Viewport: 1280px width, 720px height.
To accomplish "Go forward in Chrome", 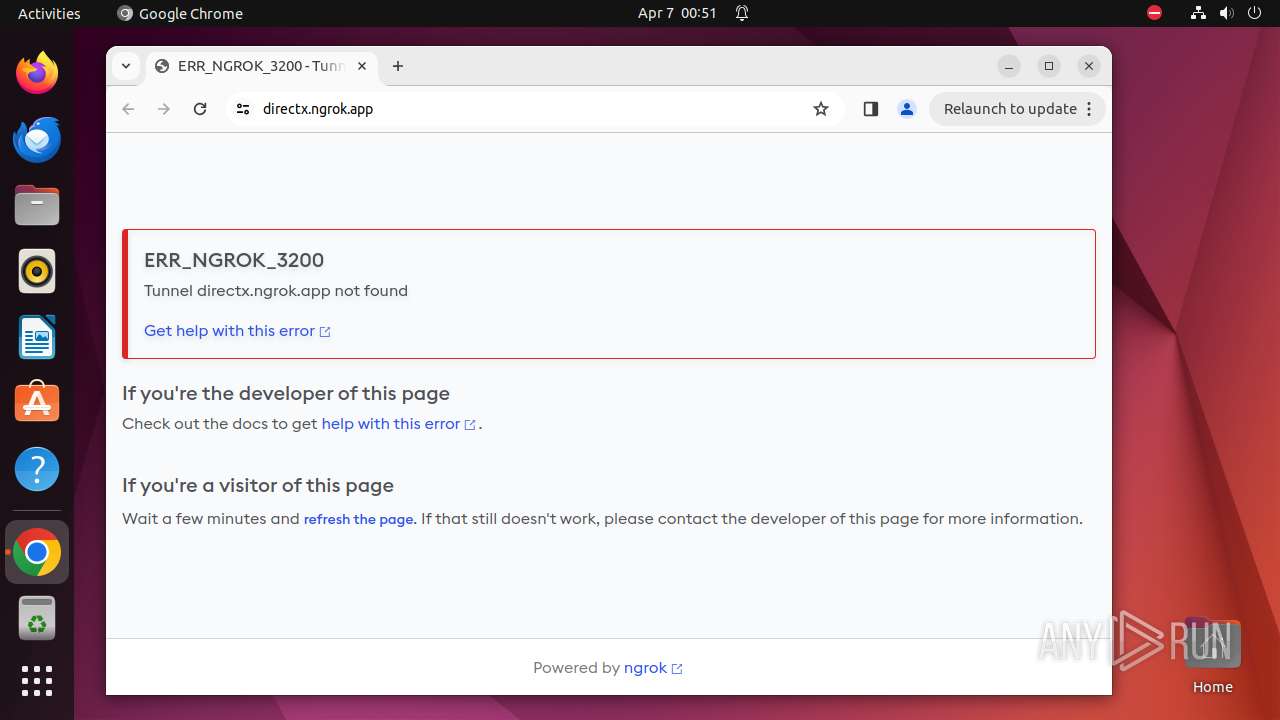I will [x=164, y=109].
